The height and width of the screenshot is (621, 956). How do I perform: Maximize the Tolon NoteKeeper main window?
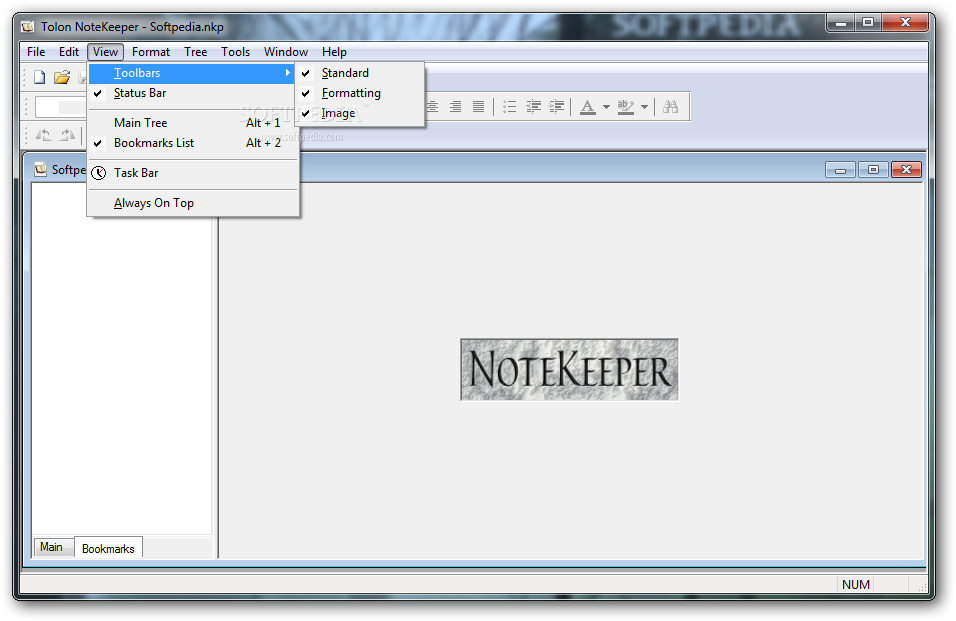coord(868,23)
